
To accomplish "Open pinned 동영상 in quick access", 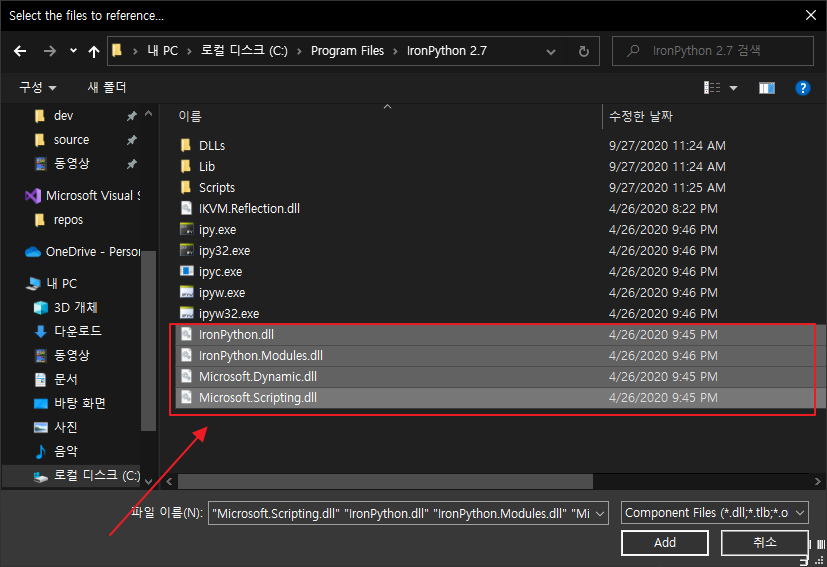I will (x=71, y=164).
